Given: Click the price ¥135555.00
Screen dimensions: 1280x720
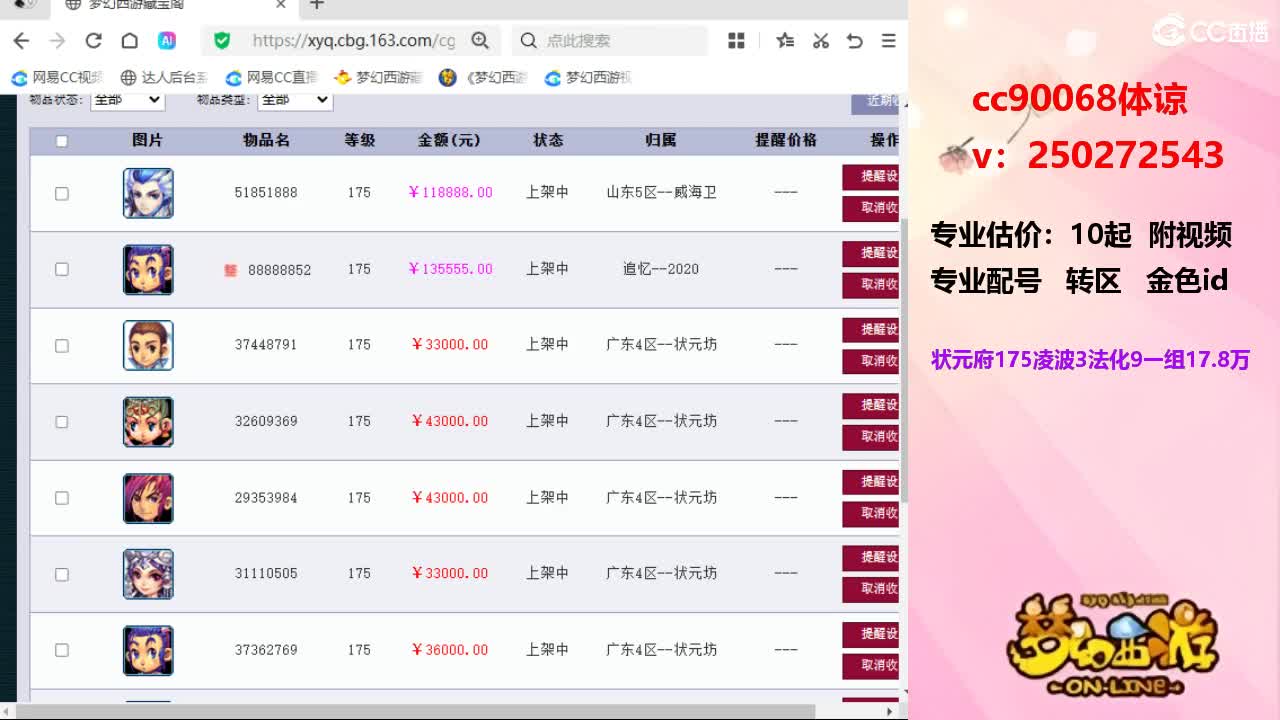Looking at the screenshot, I should click(x=450, y=269).
